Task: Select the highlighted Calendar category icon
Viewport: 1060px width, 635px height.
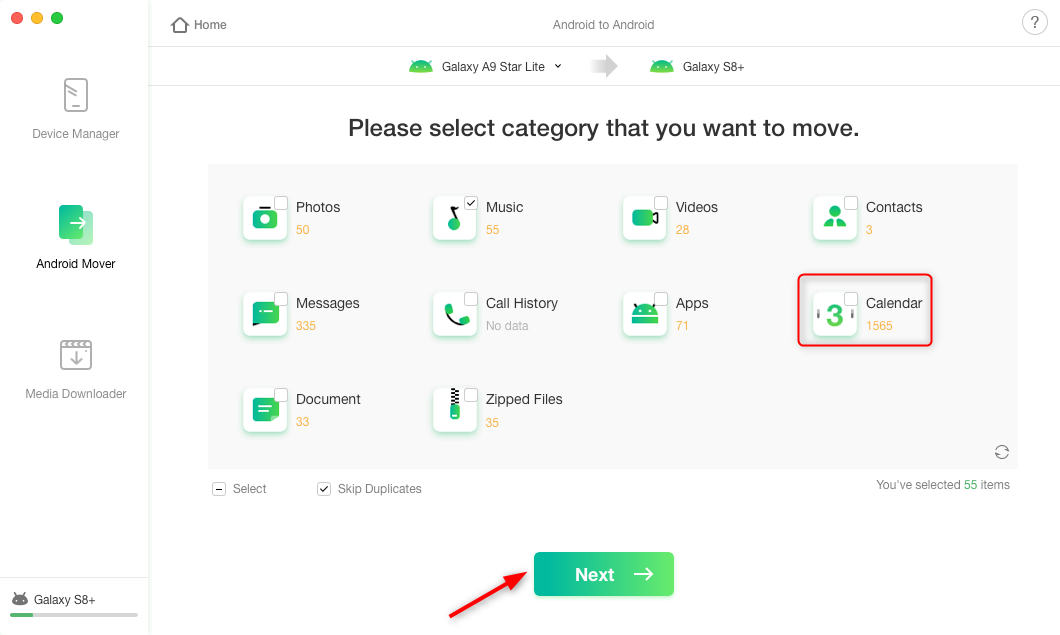Action: click(x=835, y=314)
